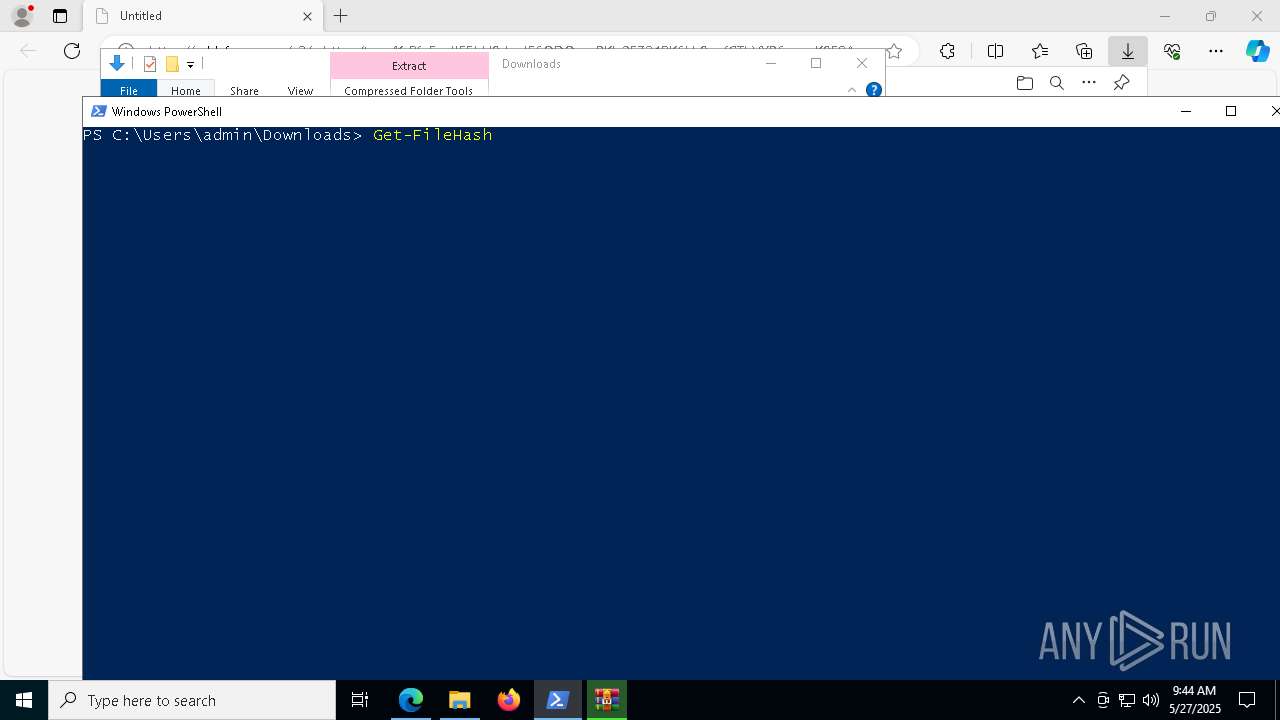1280x720 pixels.
Task: Open Edge tab actions menu icon
Action: tap(60, 16)
